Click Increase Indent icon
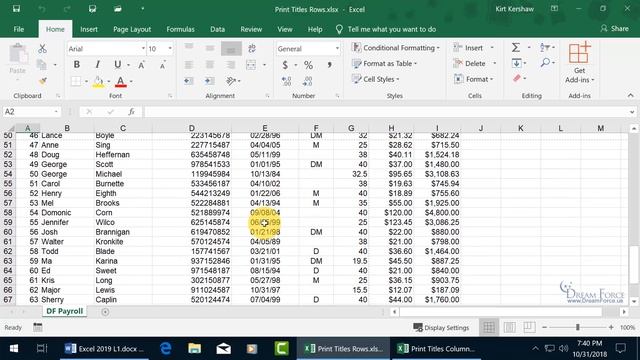The width and height of the screenshot is (640, 360). pos(210,81)
